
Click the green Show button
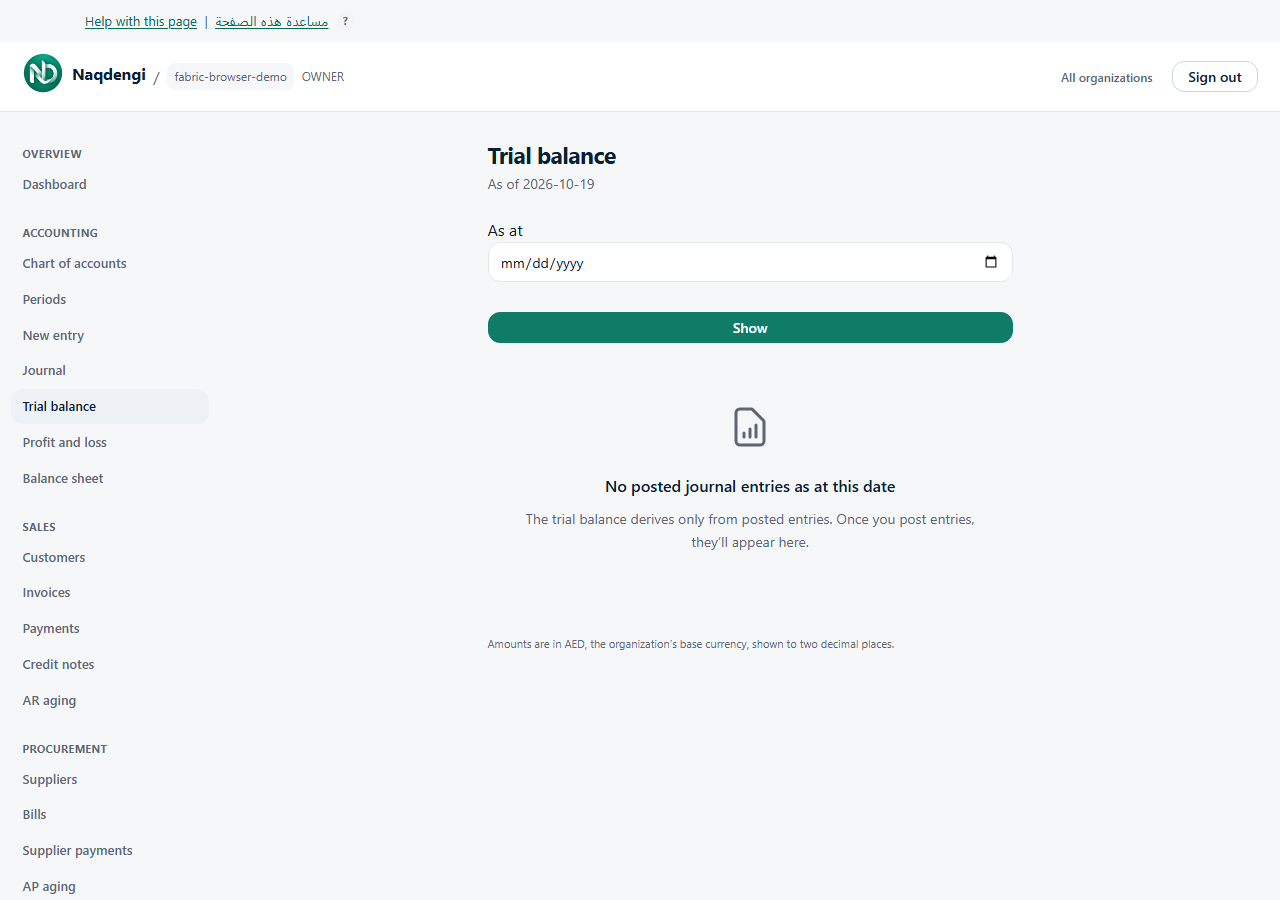click(x=750, y=328)
